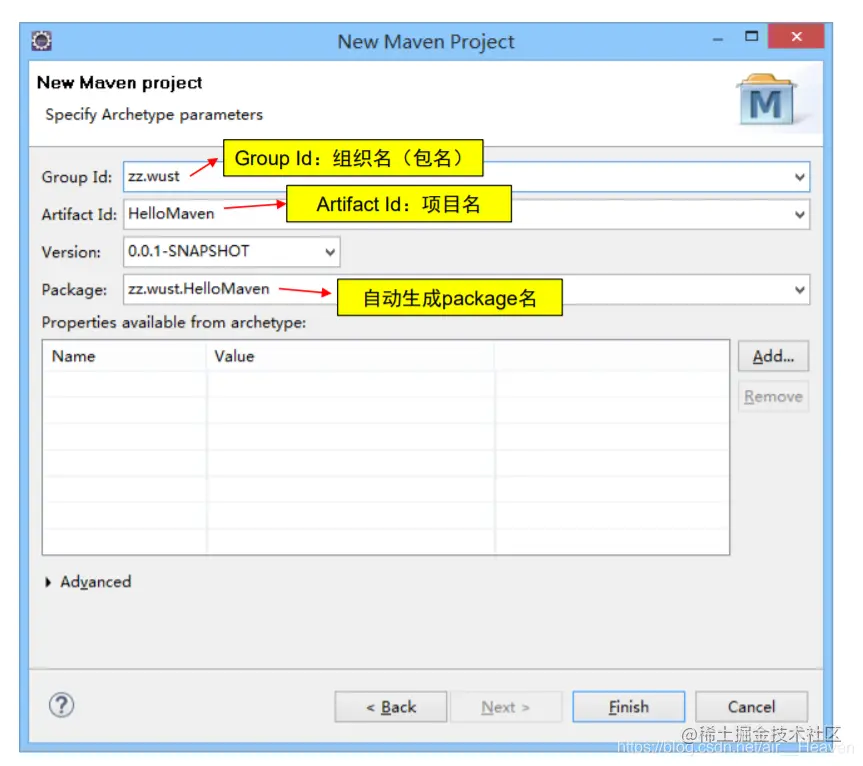The height and width of the screenshot is (766, 863).
Task: Click the Artifact Id: label
Action: (79, 215)
